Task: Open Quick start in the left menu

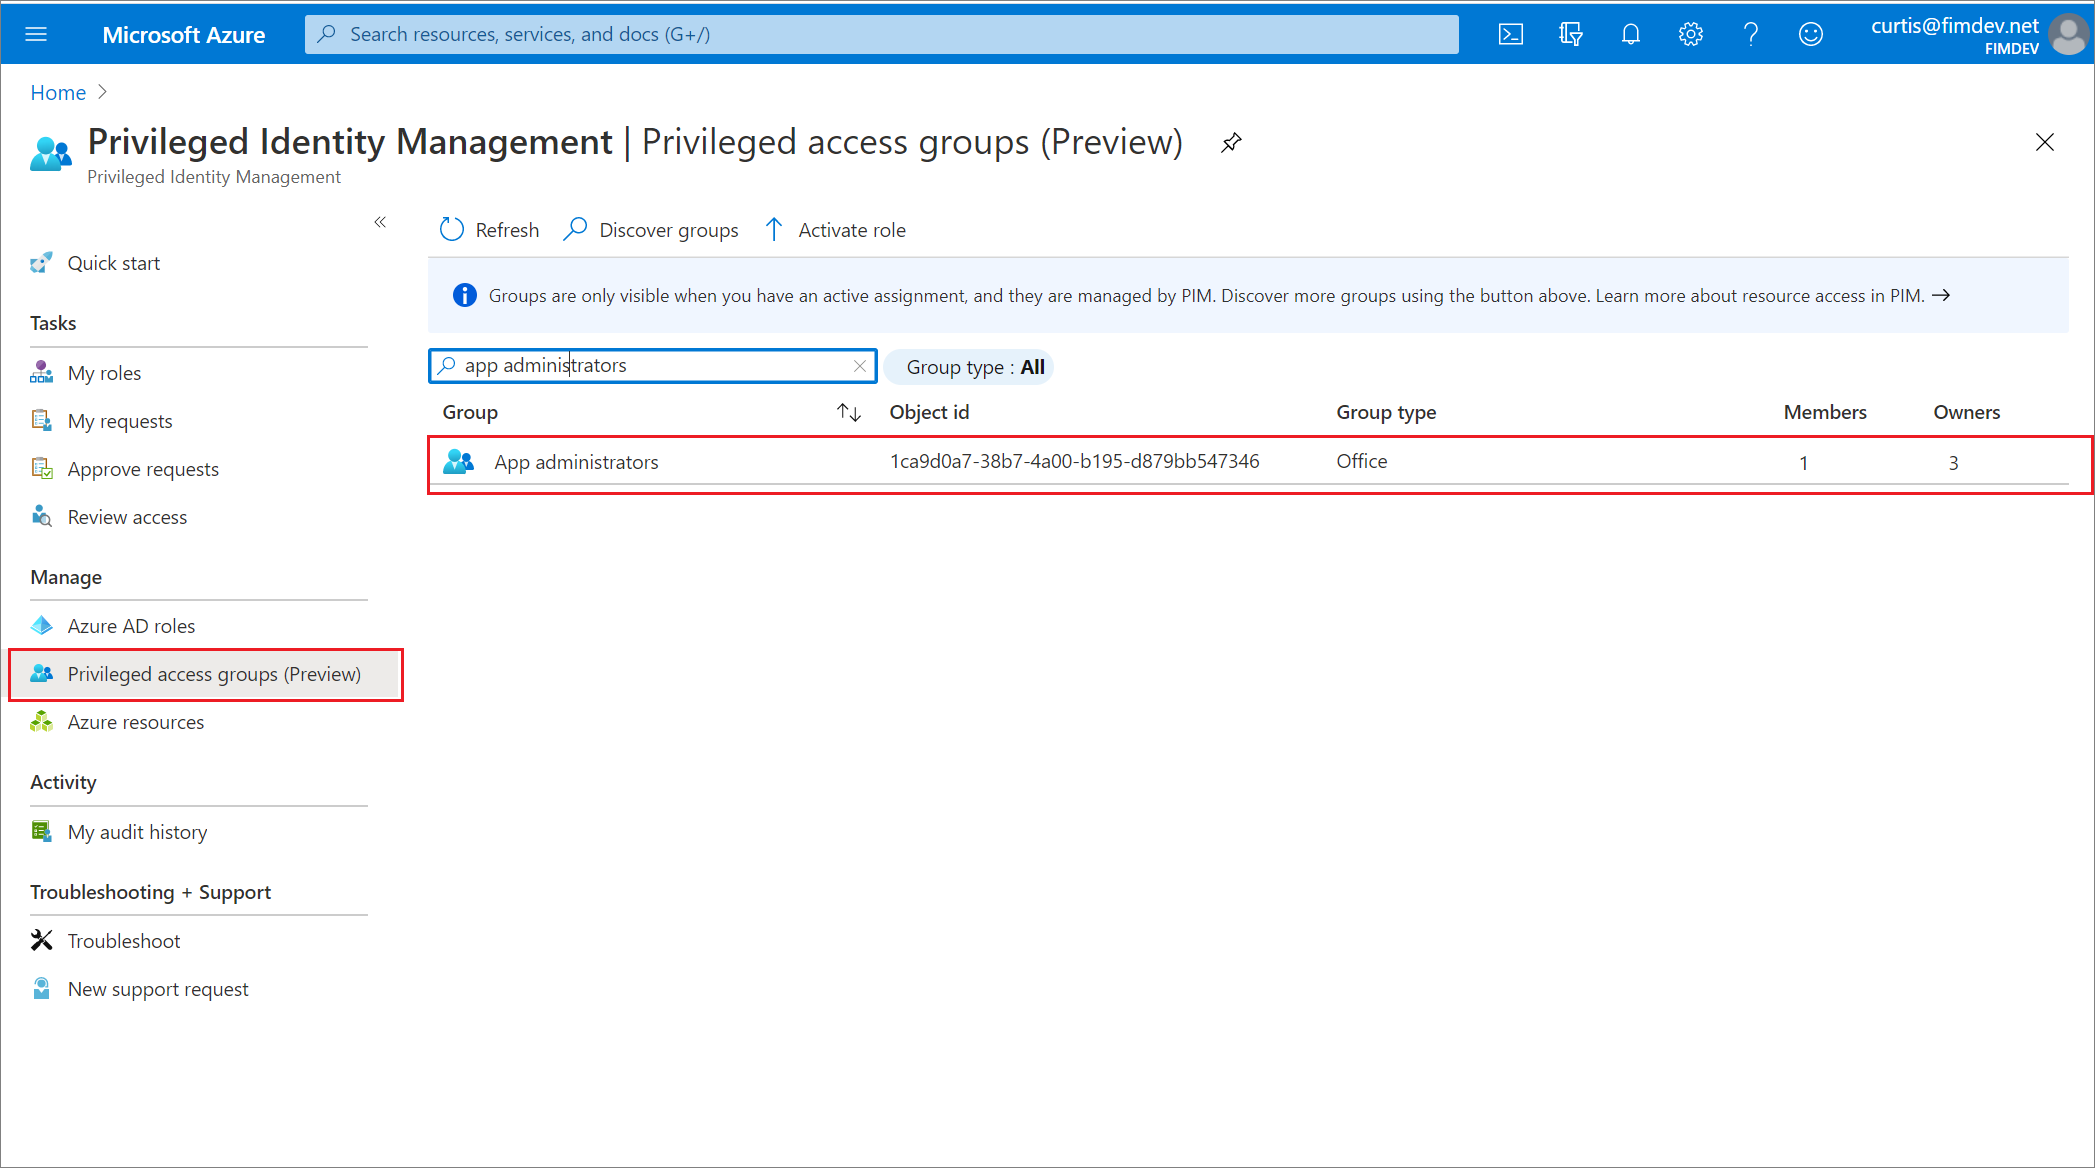Action: [113, 263]
